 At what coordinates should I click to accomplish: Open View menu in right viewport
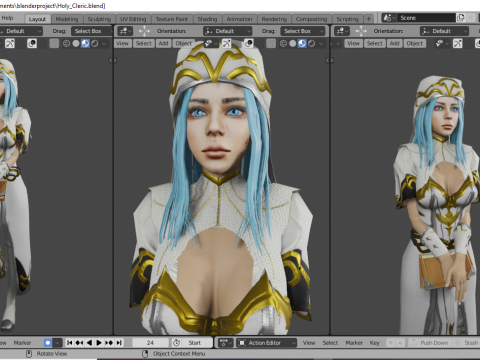pos(353,43)
